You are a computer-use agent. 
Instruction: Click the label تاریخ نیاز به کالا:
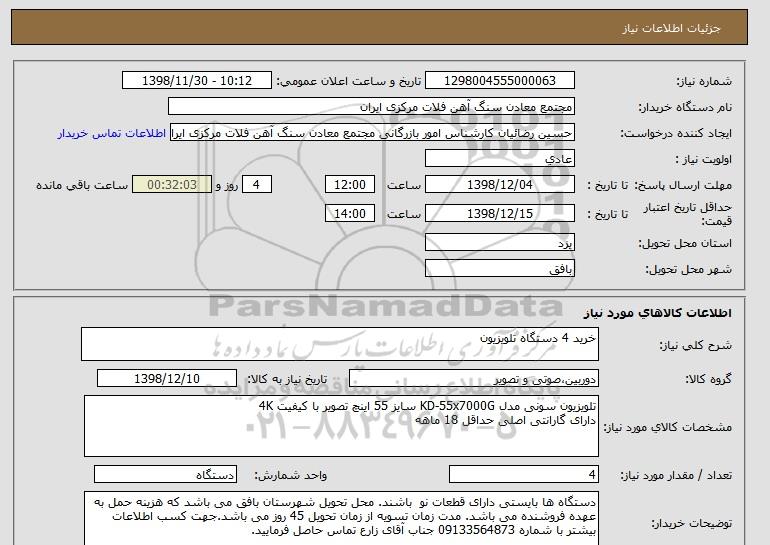287,379
